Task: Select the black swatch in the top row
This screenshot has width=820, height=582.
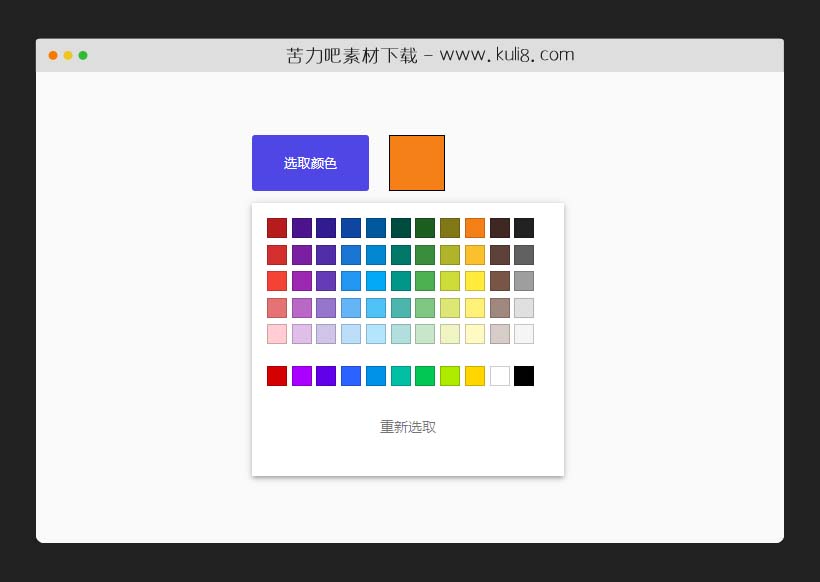Action: click(524, 227)
